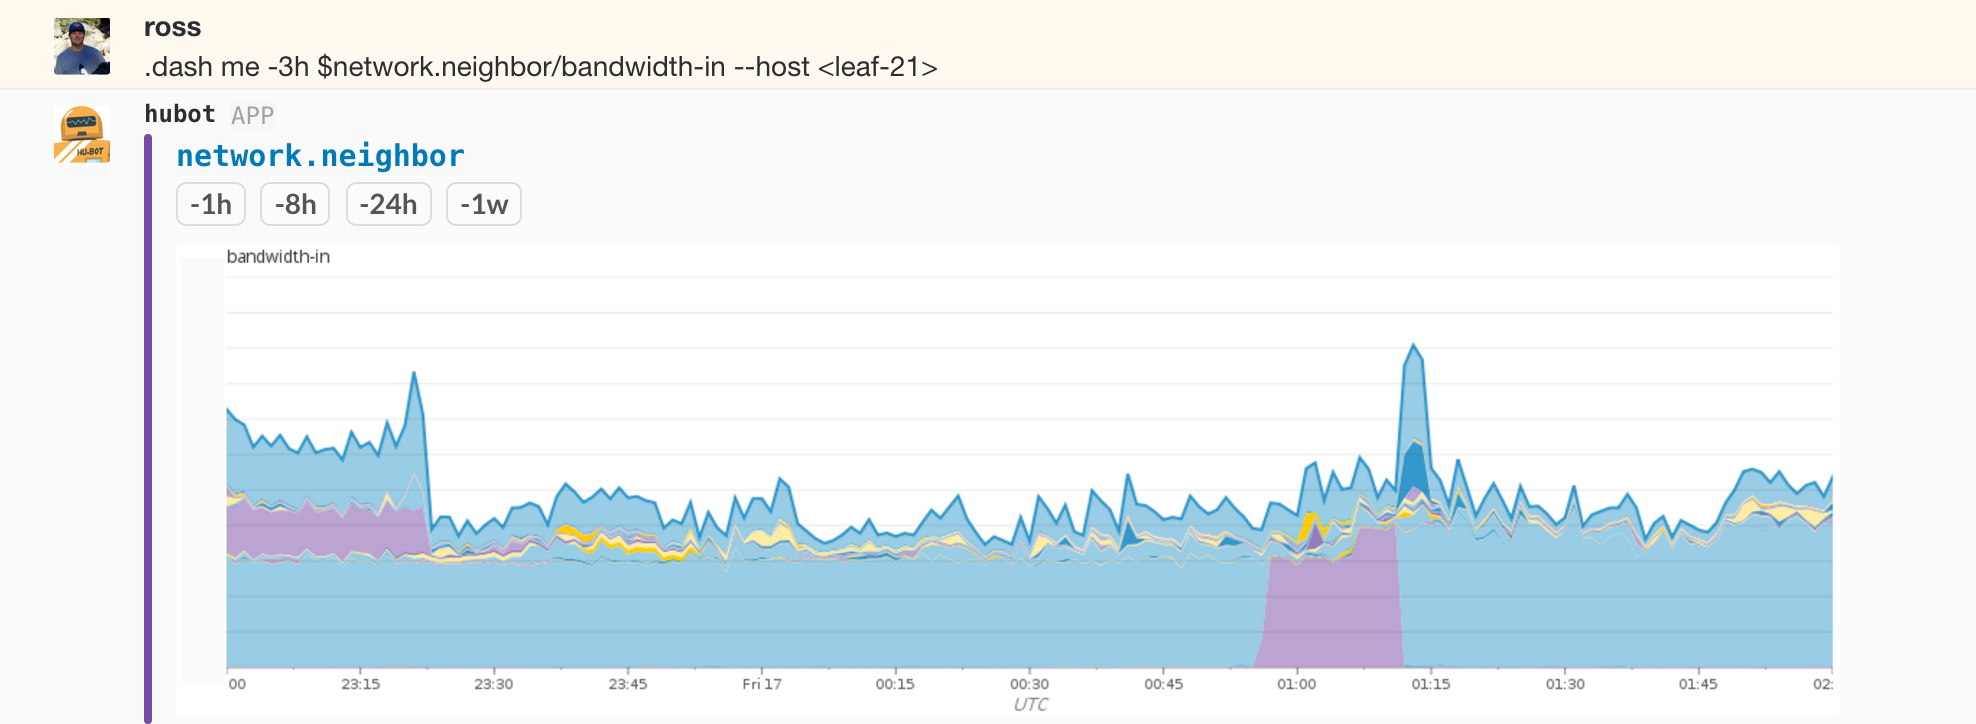Click the 01:45 axis tick label

[1698, 684]
